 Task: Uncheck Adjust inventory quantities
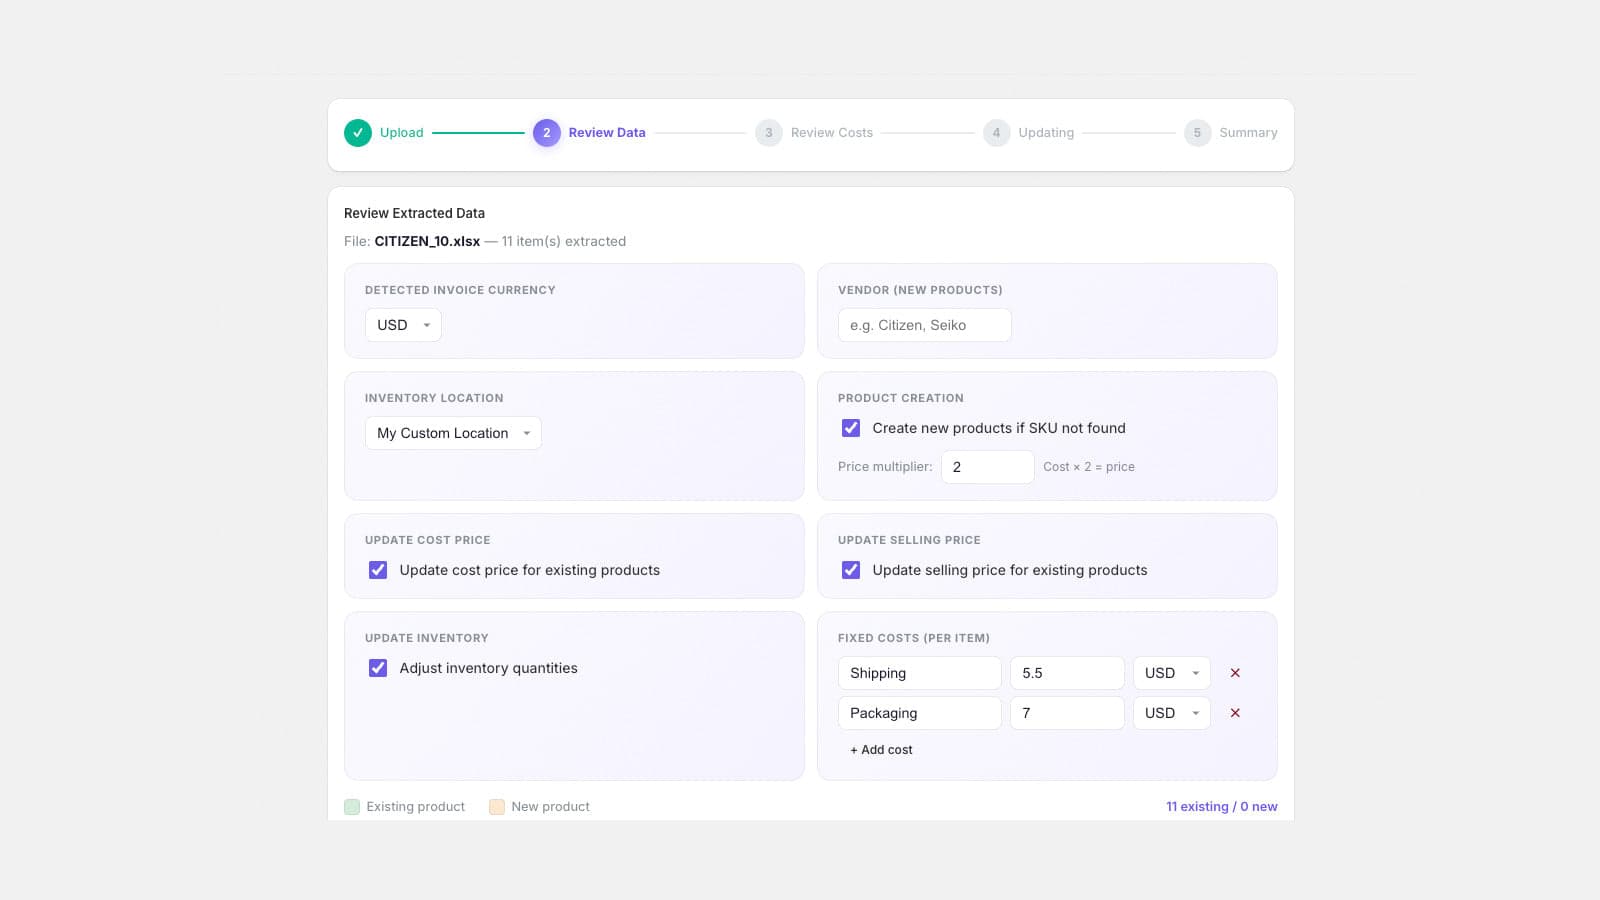[378, 668]
